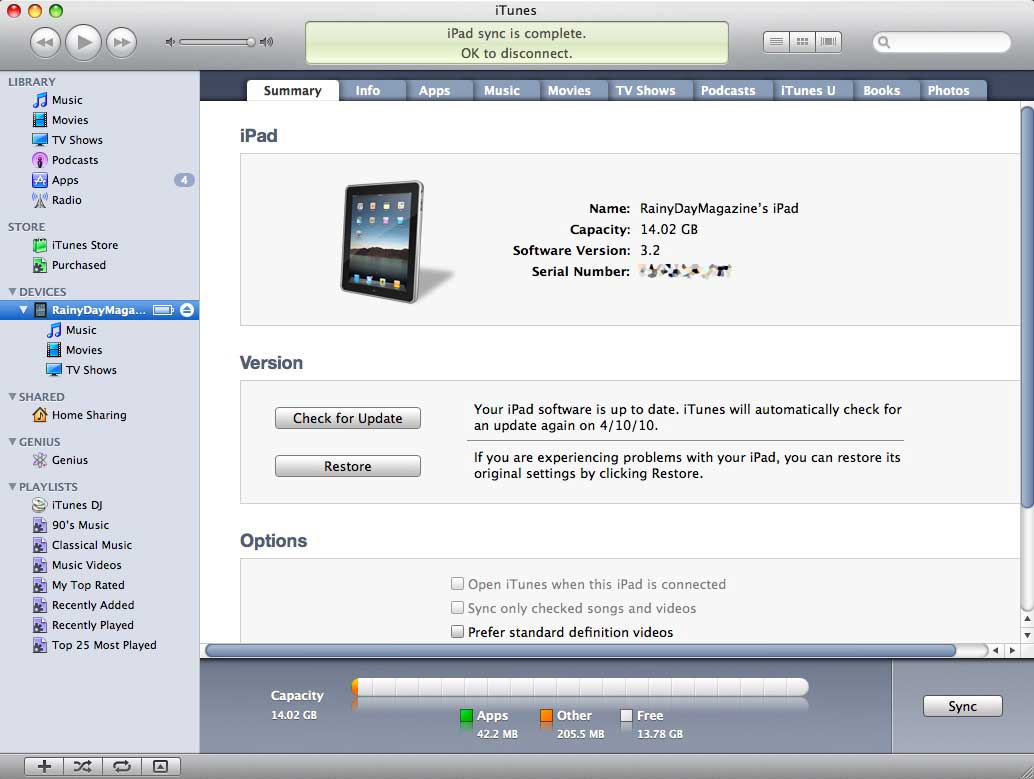1034x779 pixels.
Task: Show the artwork viewer panel
Action: pyautogui.click(x=160, y=766)
